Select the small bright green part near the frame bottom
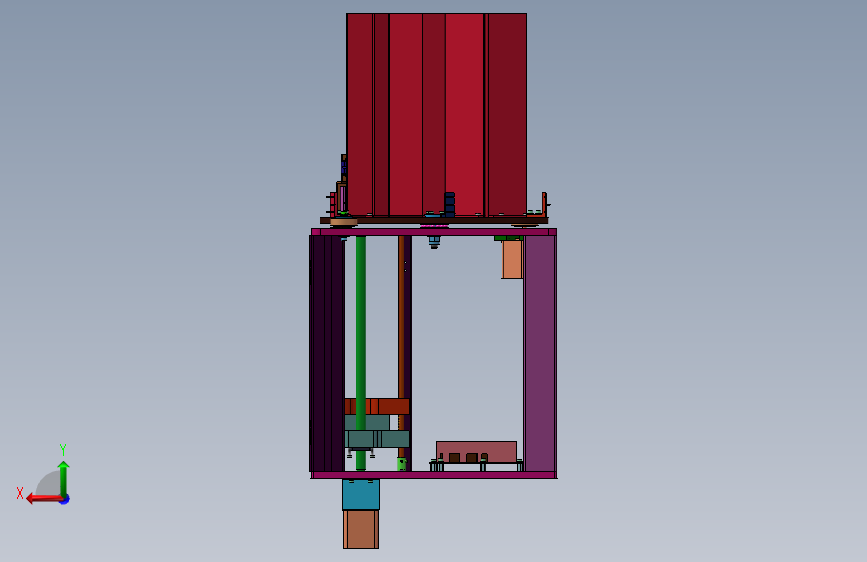This screenshot has height=562, width=867. pos(401,464)
